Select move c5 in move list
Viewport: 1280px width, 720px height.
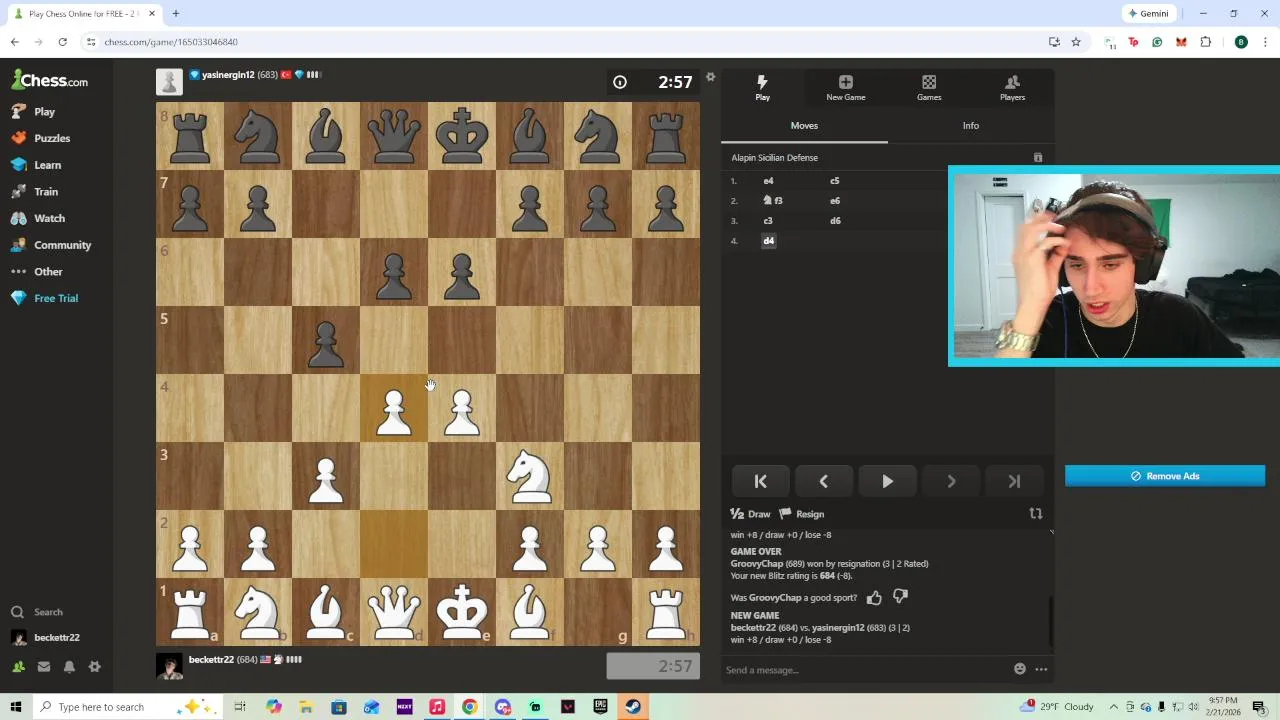[835, 181]
